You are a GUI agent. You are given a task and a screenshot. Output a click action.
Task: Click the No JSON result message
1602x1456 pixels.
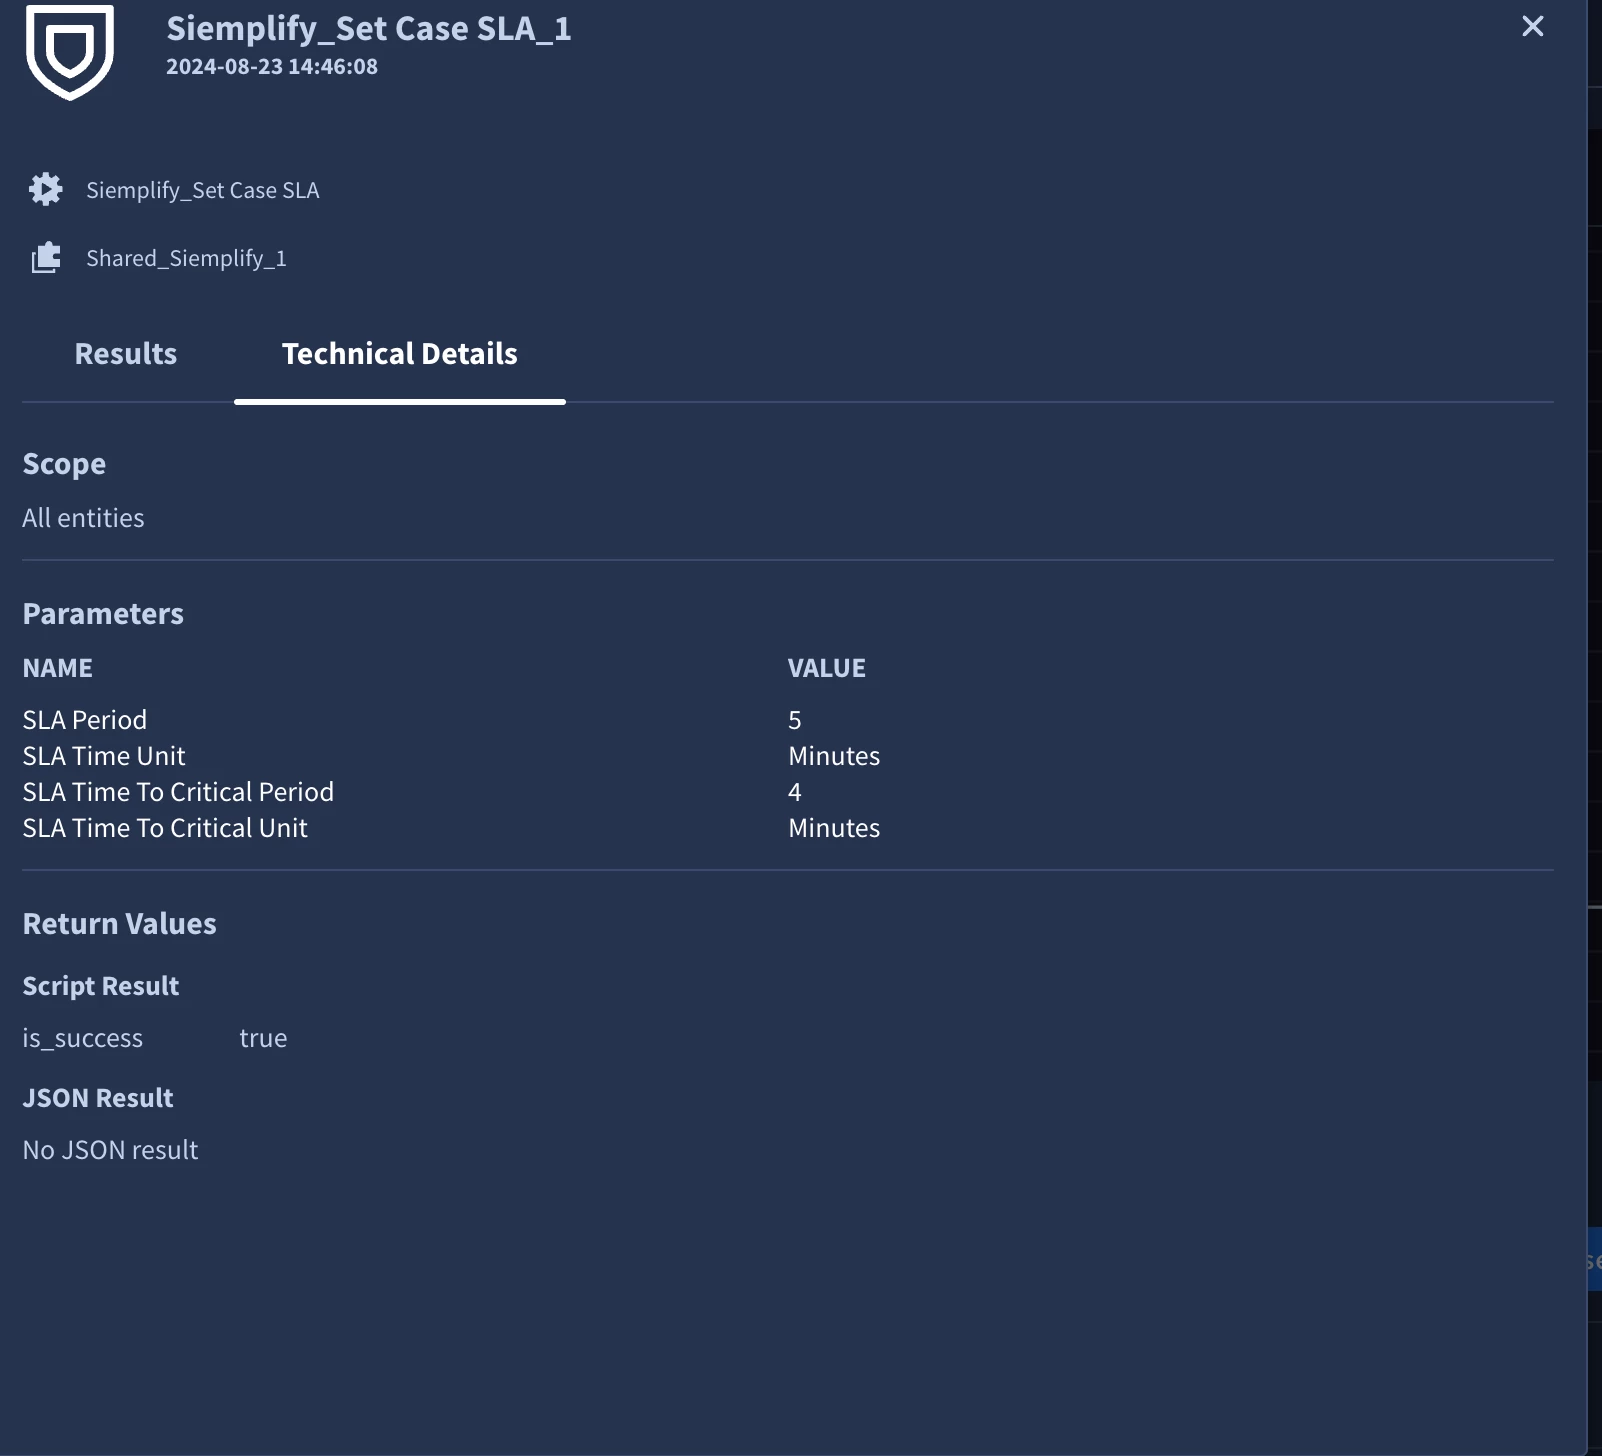[110, 1150]
